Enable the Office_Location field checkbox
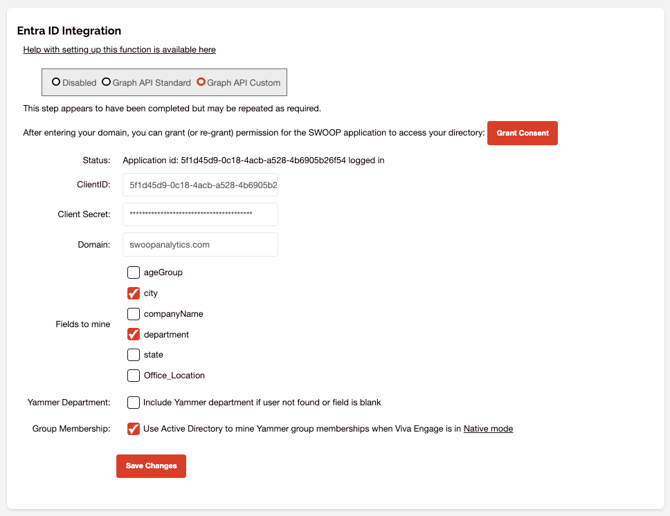The width and height of the screenshot is (670, 516). click(x=133, y=375)
